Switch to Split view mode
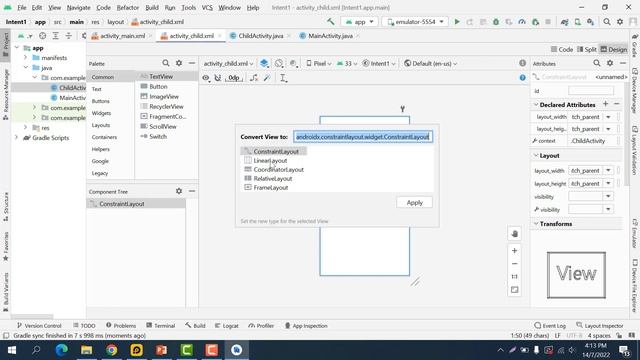Viewport: 640px width, 360px height. tap(587, 49)
